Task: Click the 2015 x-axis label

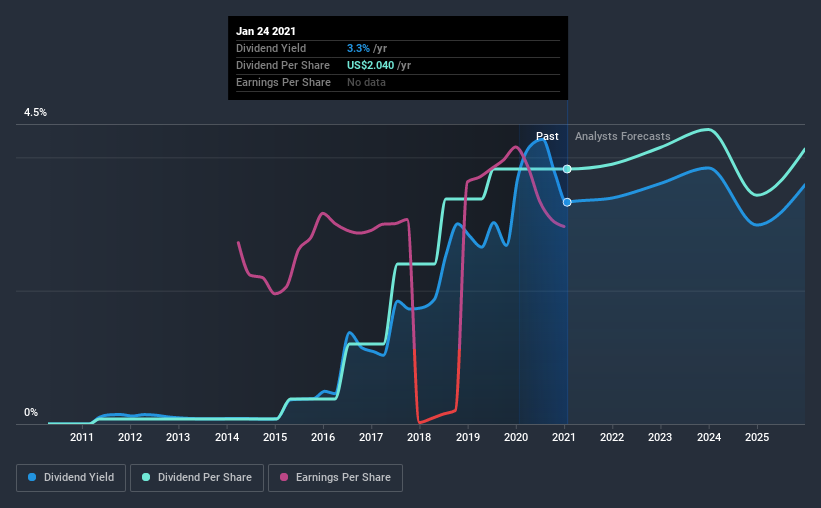Action: (x=275, y=437)
